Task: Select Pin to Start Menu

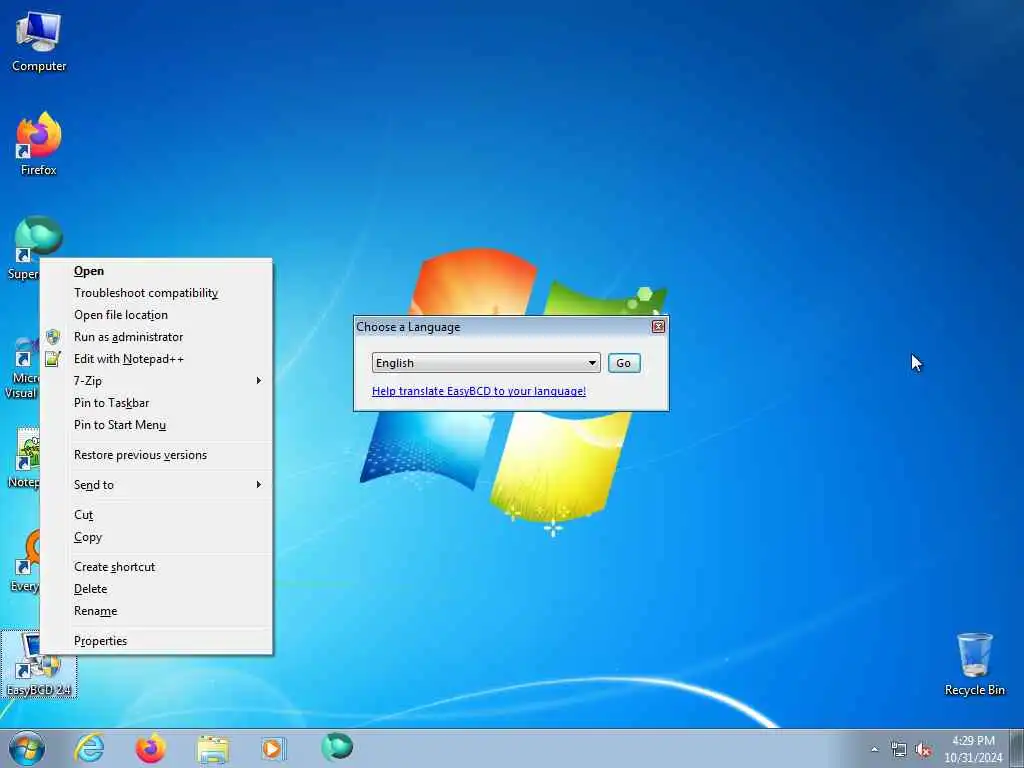Action: click(x=156, y=424)
